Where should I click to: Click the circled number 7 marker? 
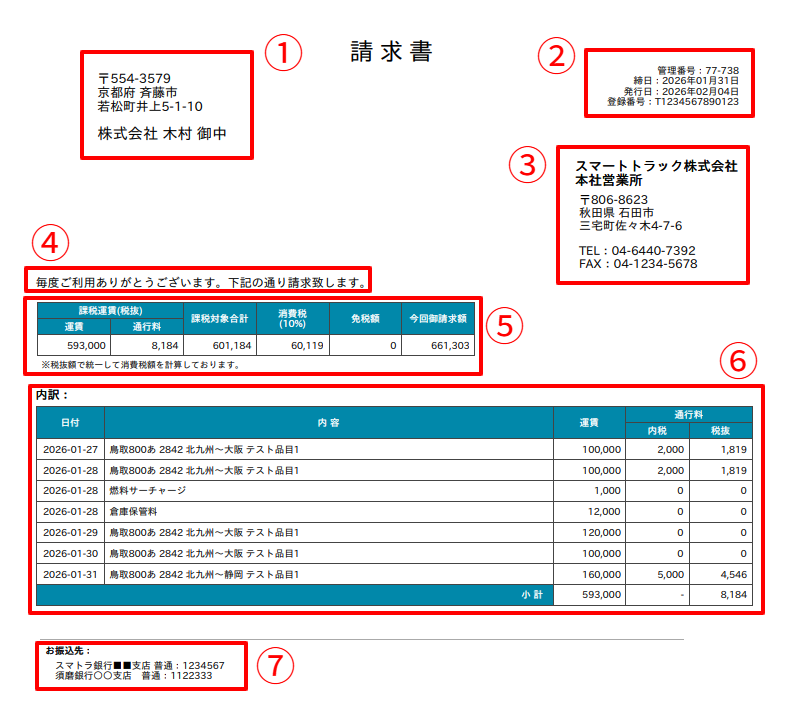(274, 666)
